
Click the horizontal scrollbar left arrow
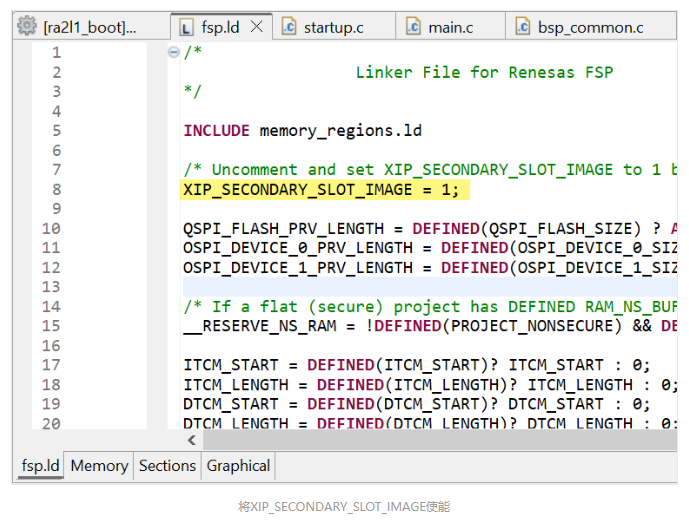click(x=192, y=440)
